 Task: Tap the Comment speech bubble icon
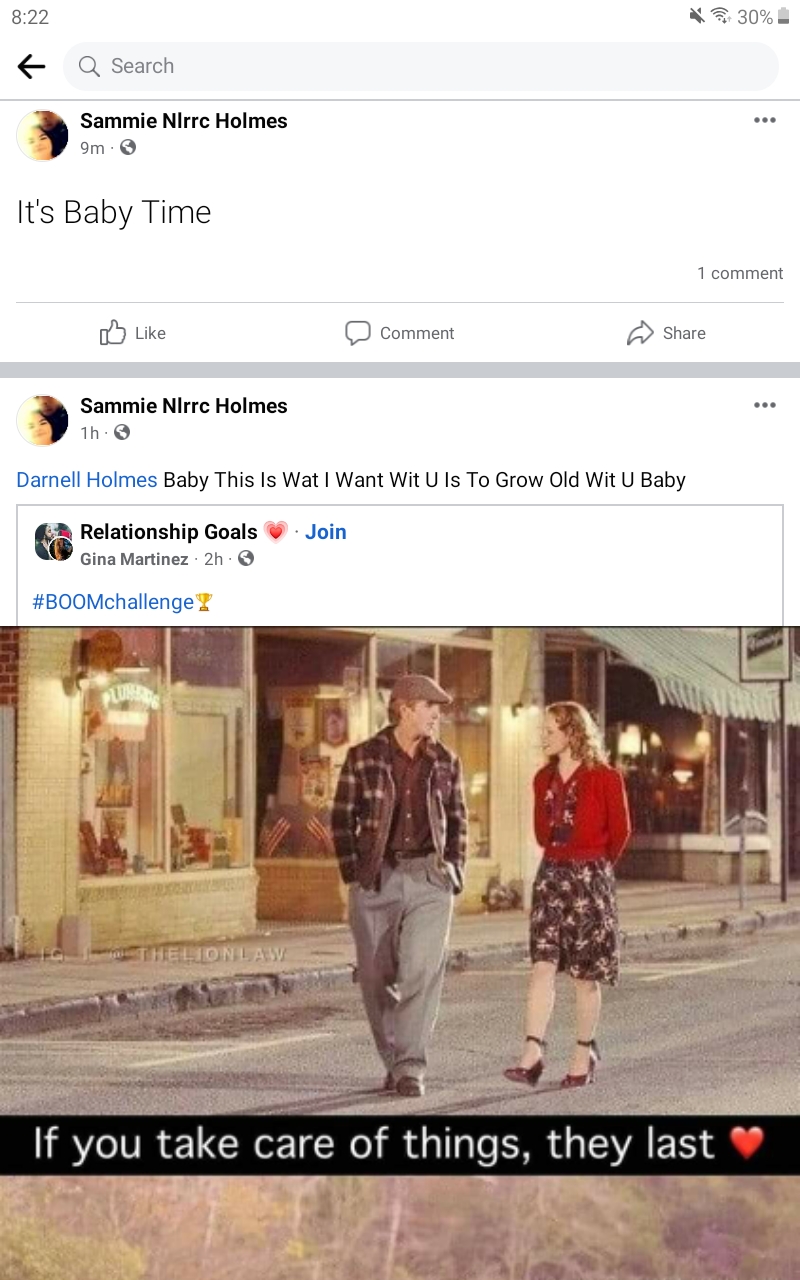click(x=358, y=333)
